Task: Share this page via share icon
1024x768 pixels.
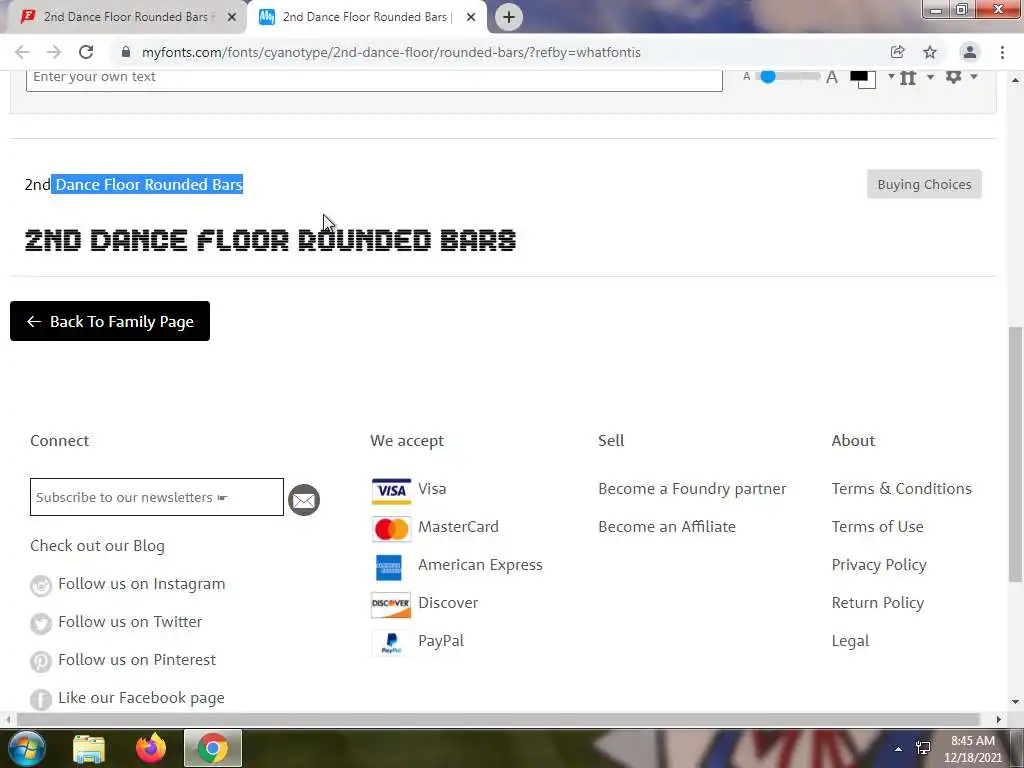Action: point(897,52)
